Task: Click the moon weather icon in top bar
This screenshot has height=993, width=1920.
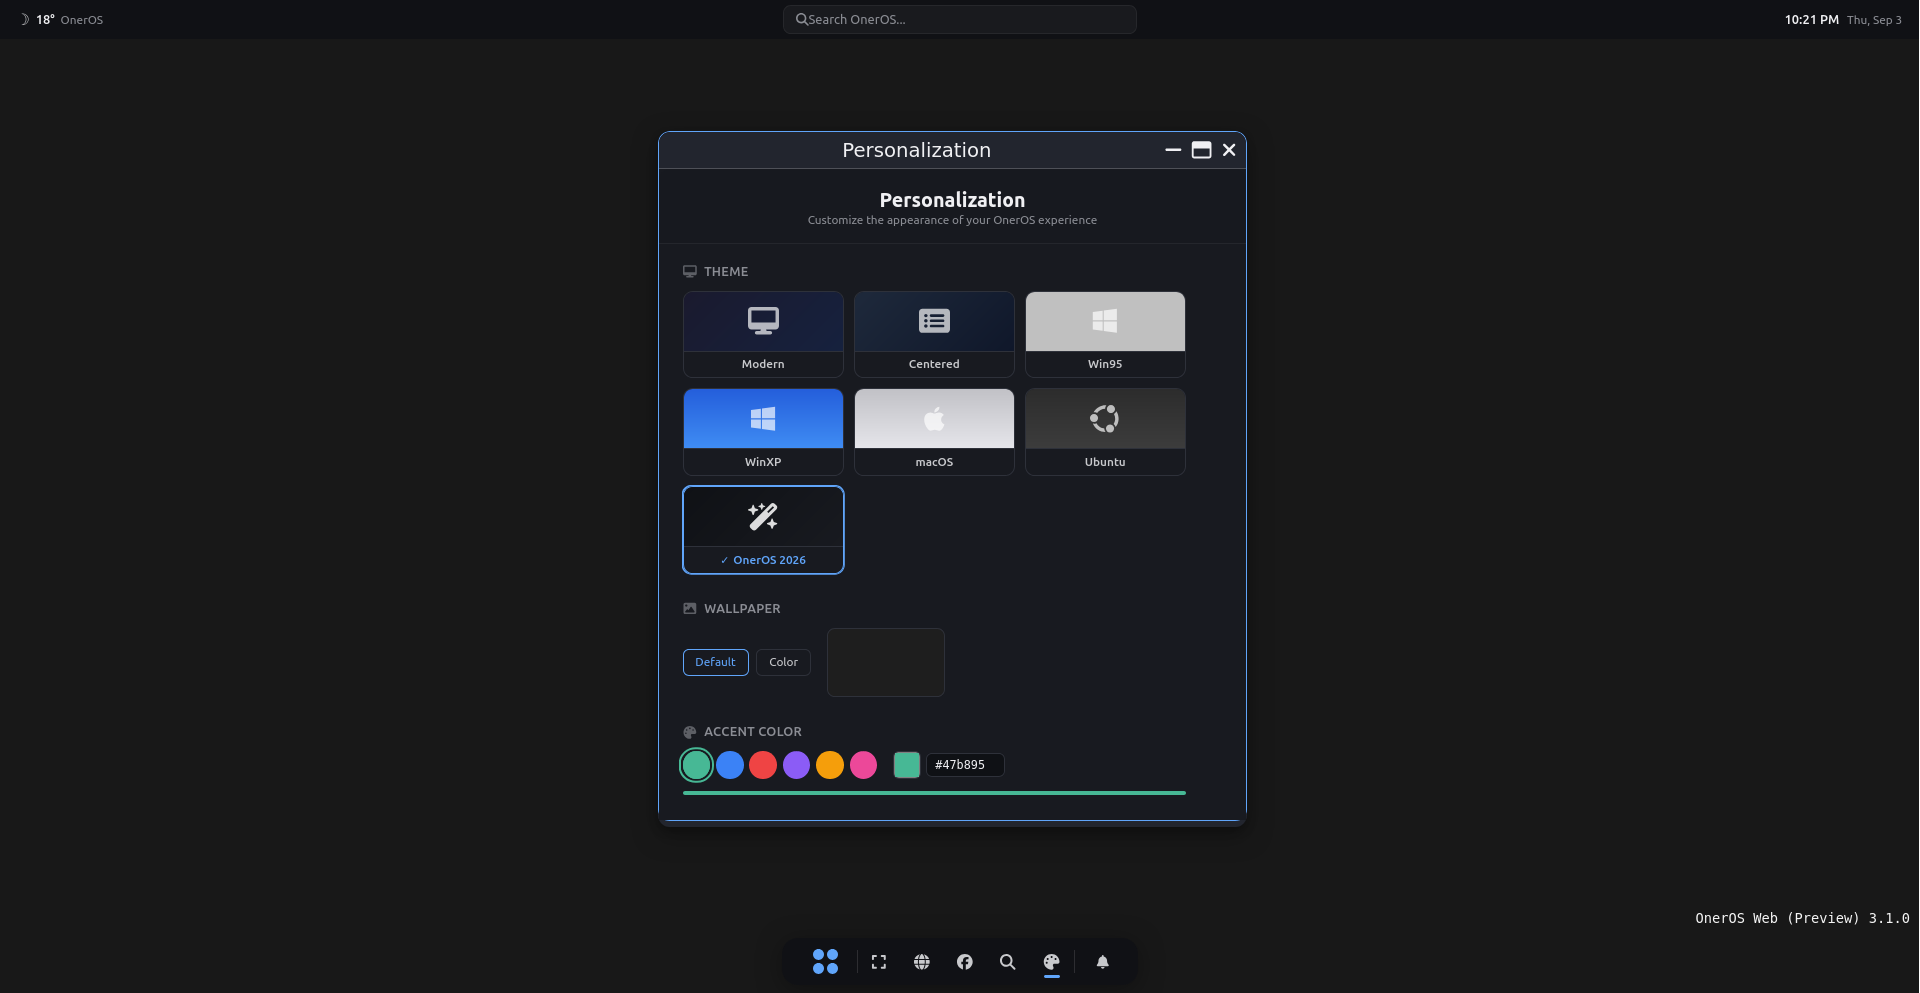Action: tap(25, 19)
